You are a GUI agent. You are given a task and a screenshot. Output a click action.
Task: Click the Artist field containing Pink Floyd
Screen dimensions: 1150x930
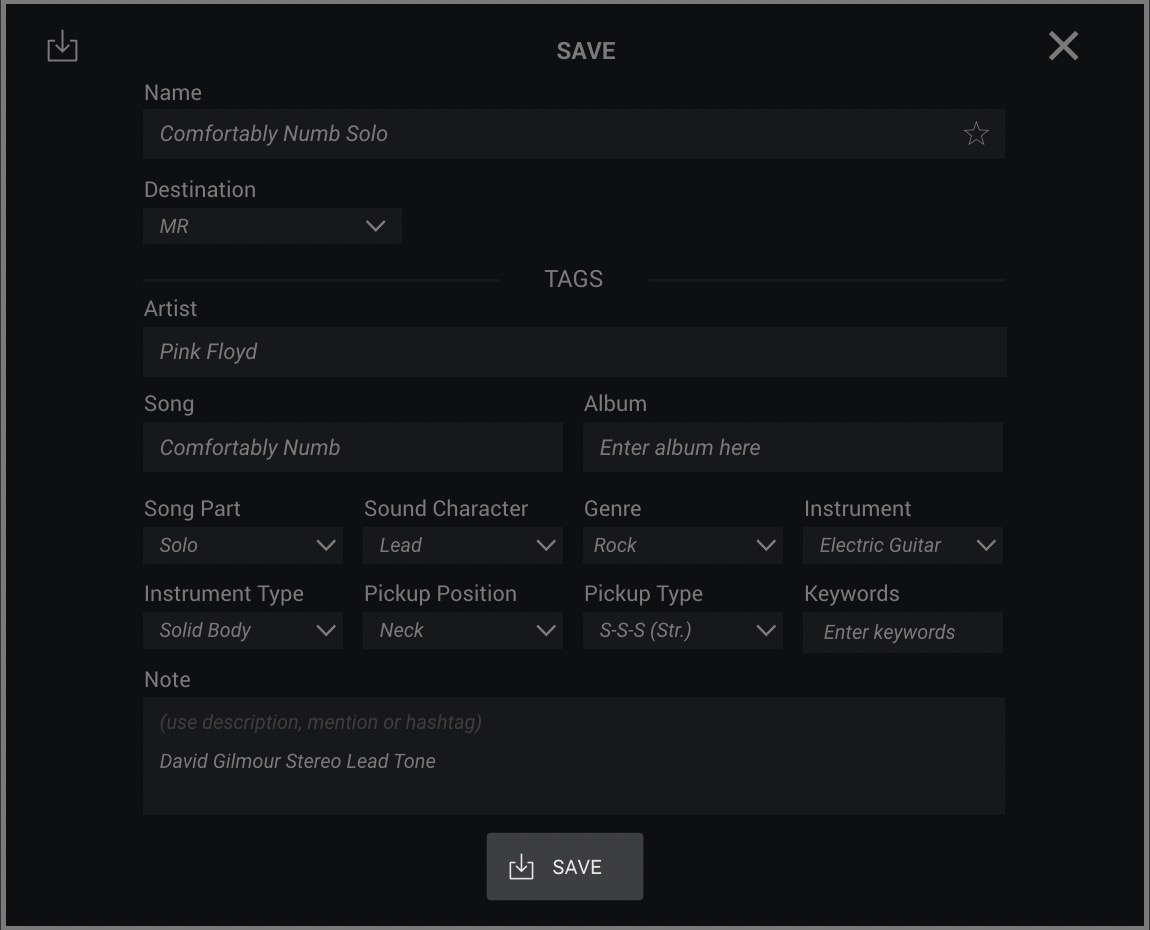coord(574,352)
